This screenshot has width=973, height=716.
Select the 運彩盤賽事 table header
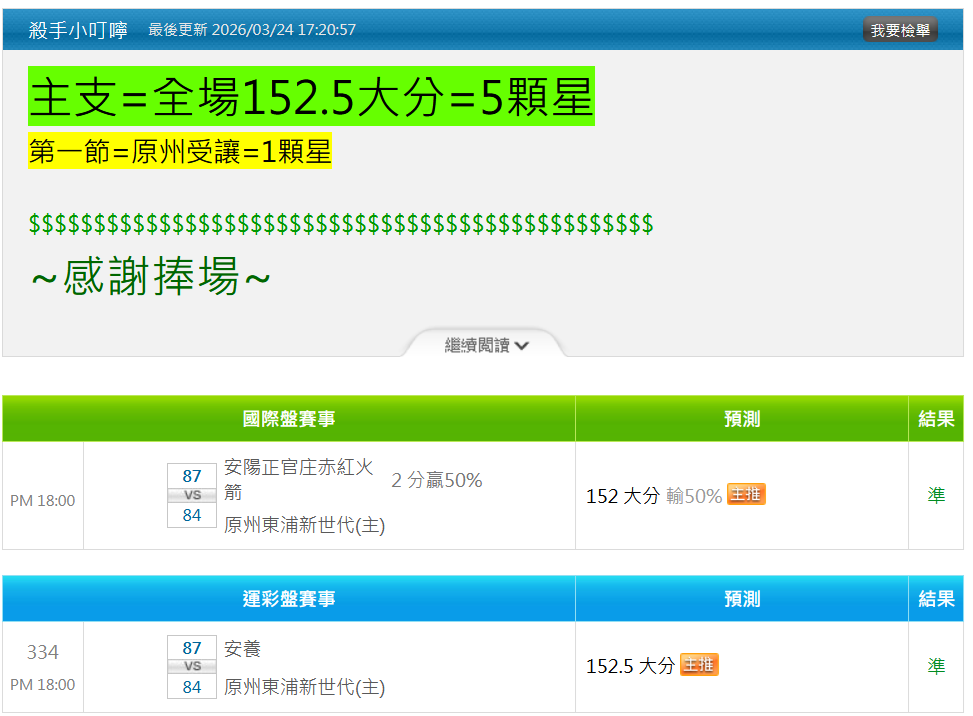coord(289,599)
